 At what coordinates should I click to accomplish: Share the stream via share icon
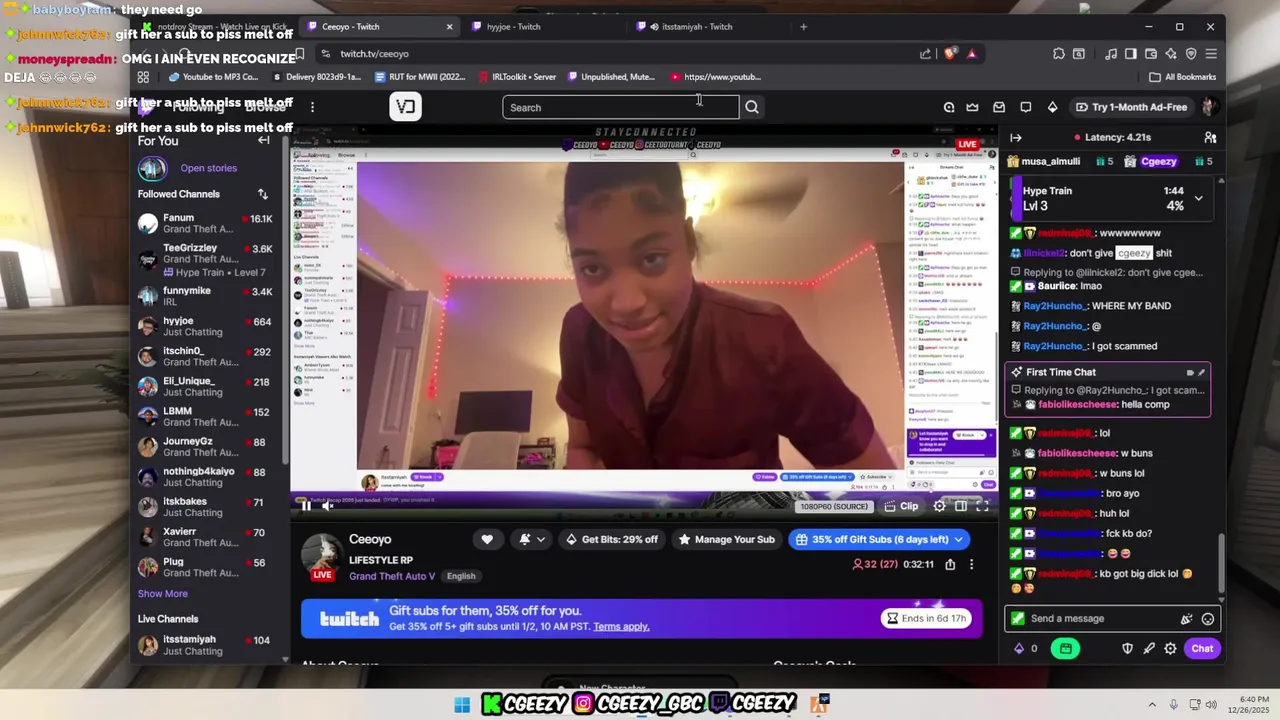[x=950, y=564]
